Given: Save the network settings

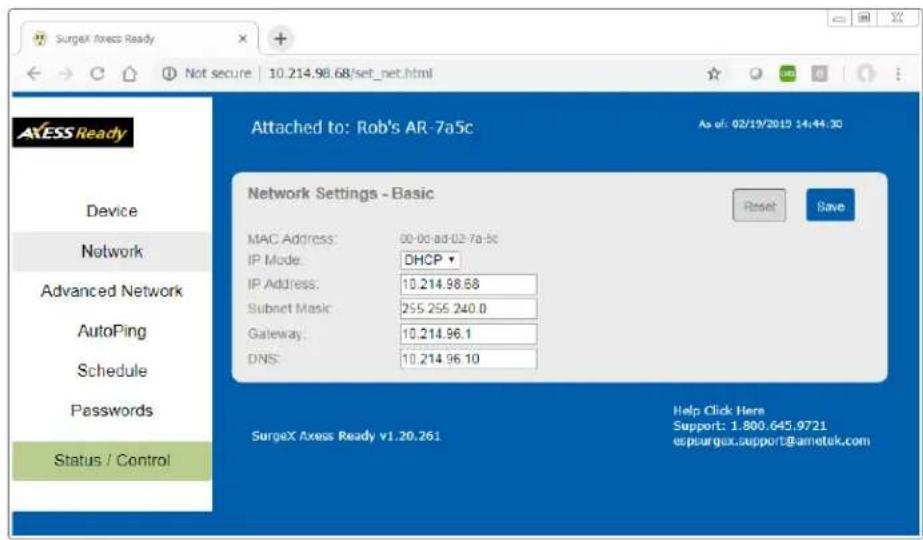Looking at the screenshot, I should click(830, 206).
